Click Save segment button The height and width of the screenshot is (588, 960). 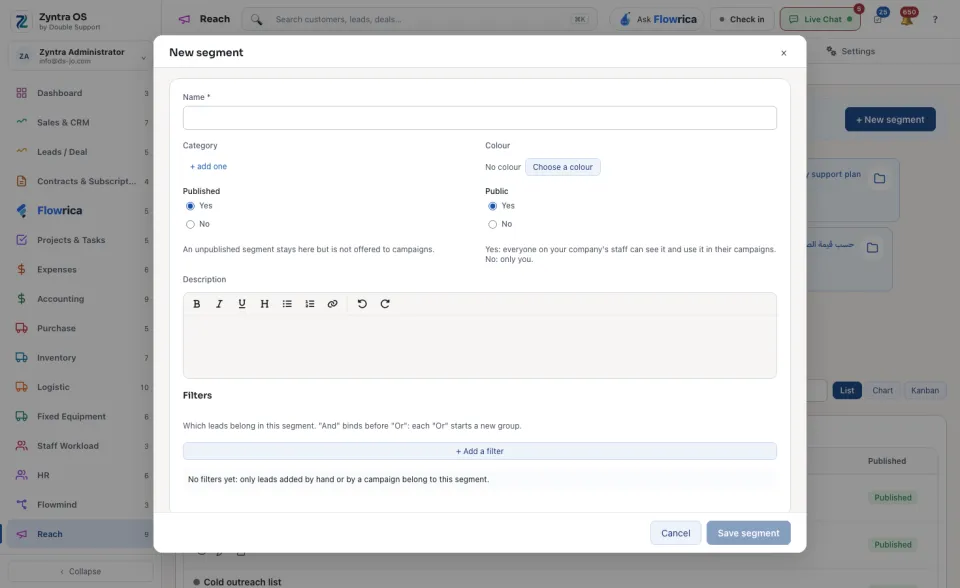point(748,533)
